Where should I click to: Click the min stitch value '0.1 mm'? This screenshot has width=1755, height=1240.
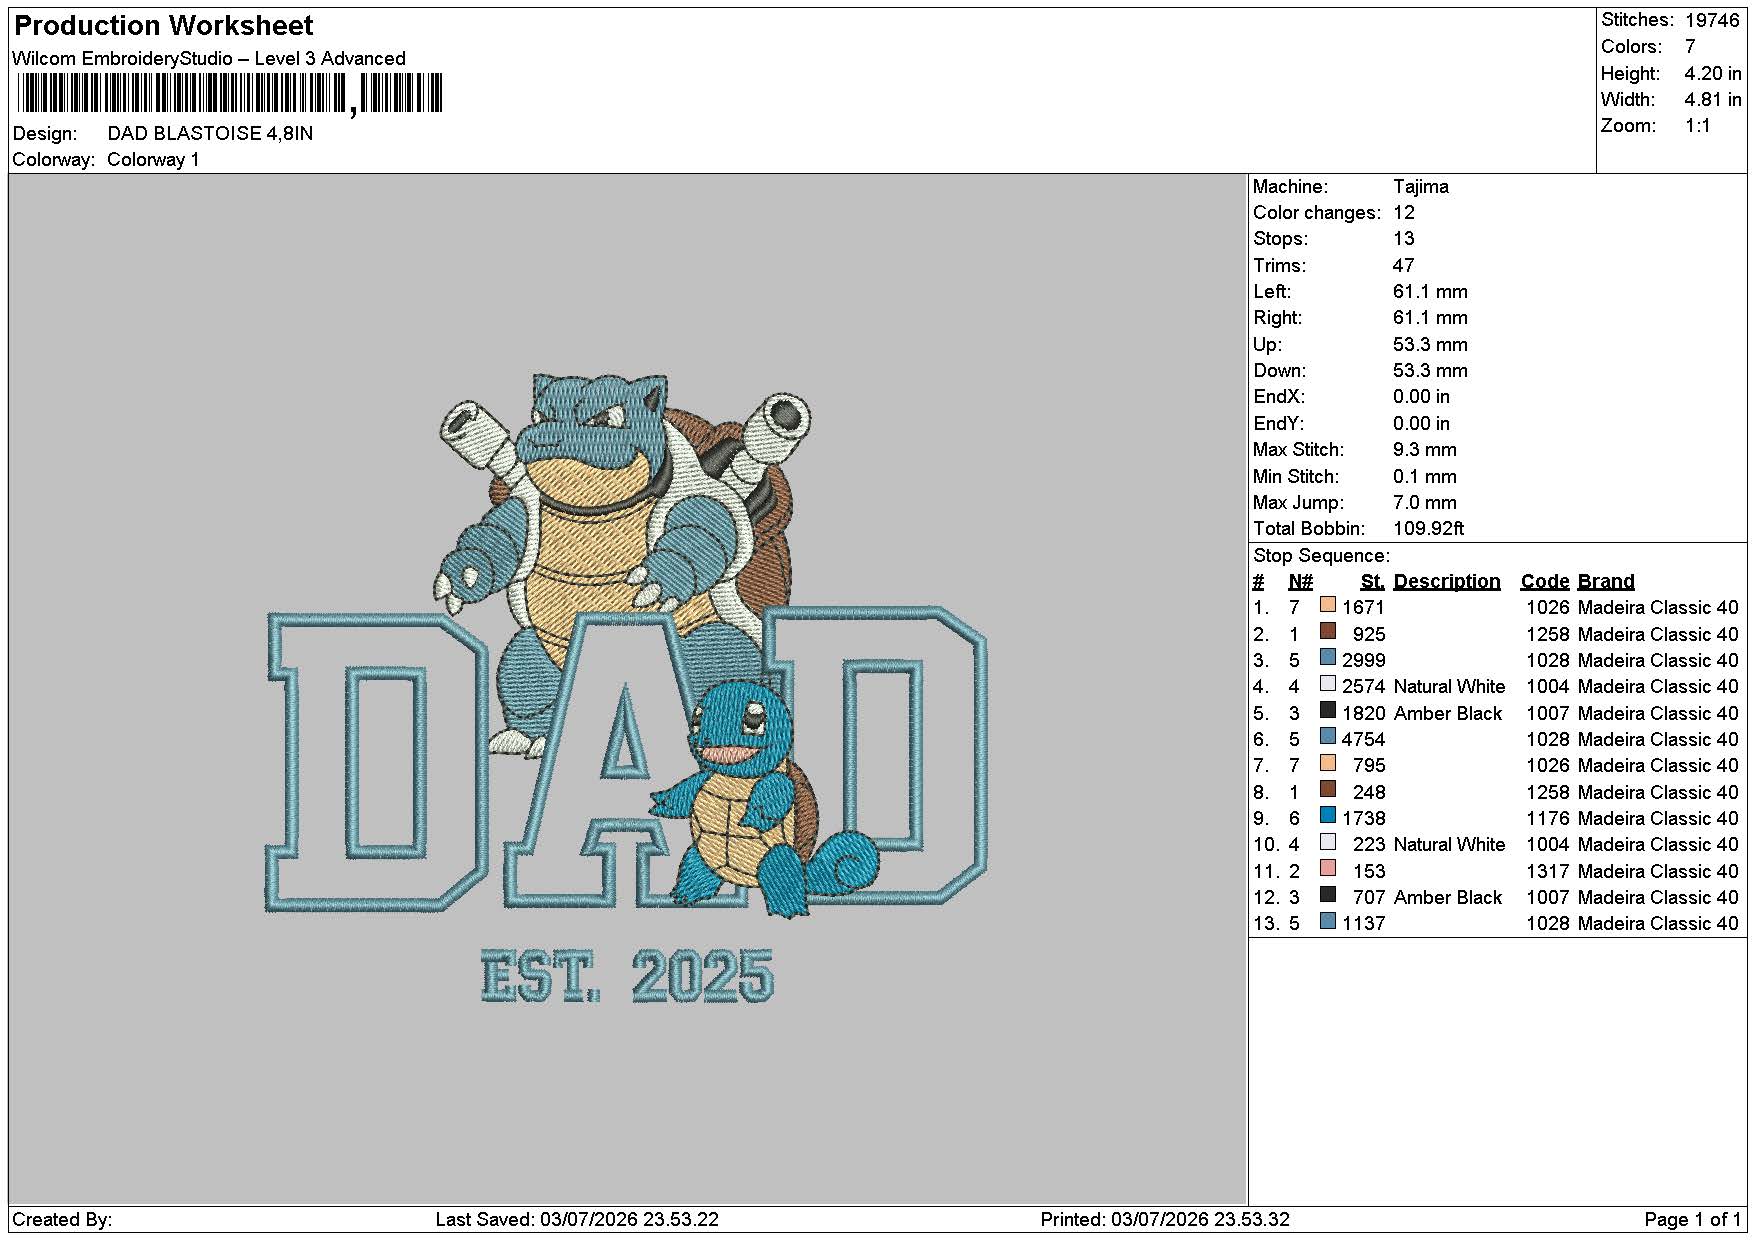click(1425, 477)
